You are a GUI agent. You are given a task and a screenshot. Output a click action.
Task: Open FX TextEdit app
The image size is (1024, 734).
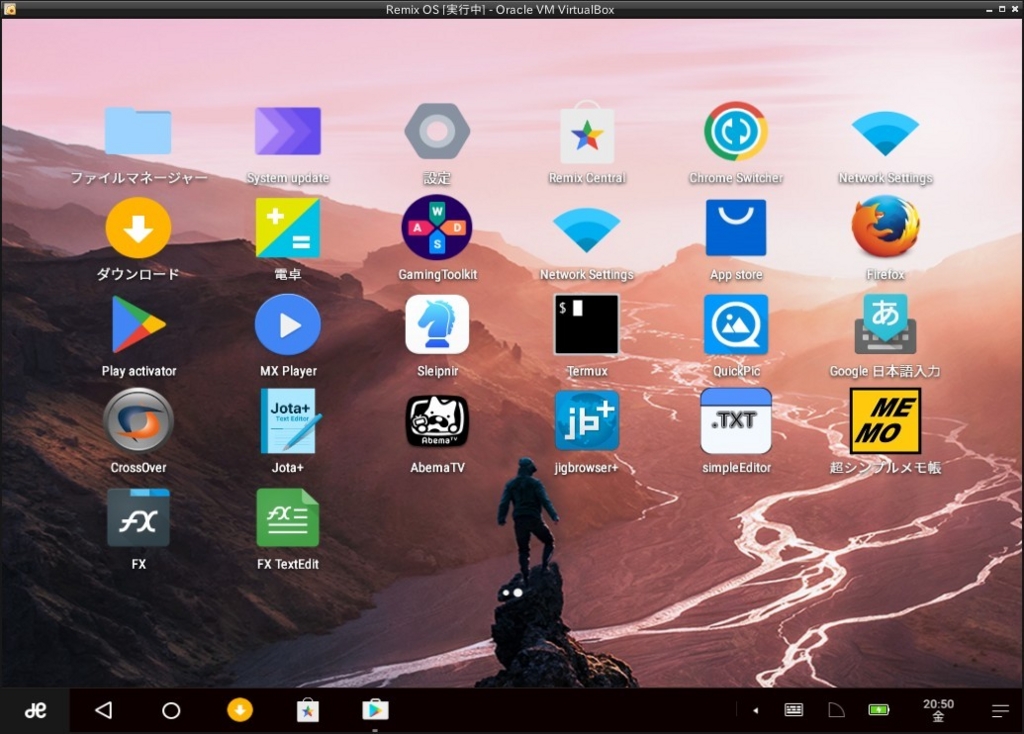point(287,518)
